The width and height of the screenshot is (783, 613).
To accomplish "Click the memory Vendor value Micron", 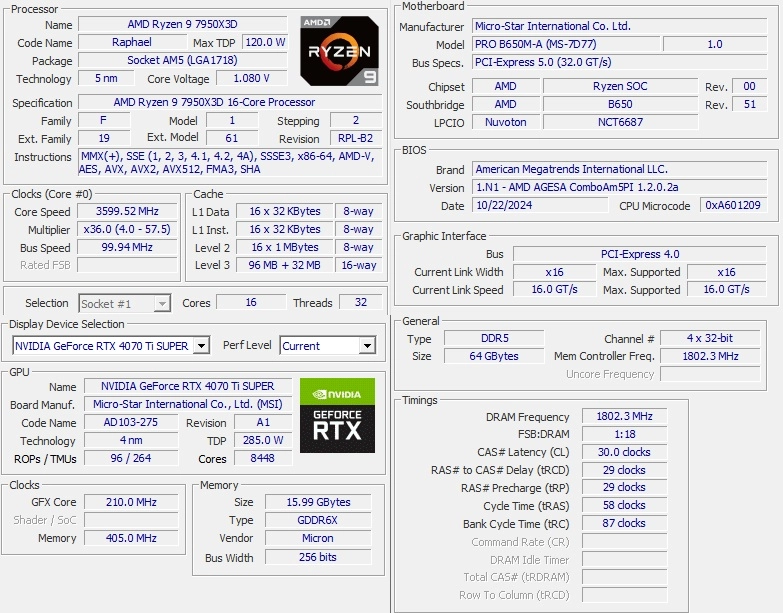I will coord(318,538).
